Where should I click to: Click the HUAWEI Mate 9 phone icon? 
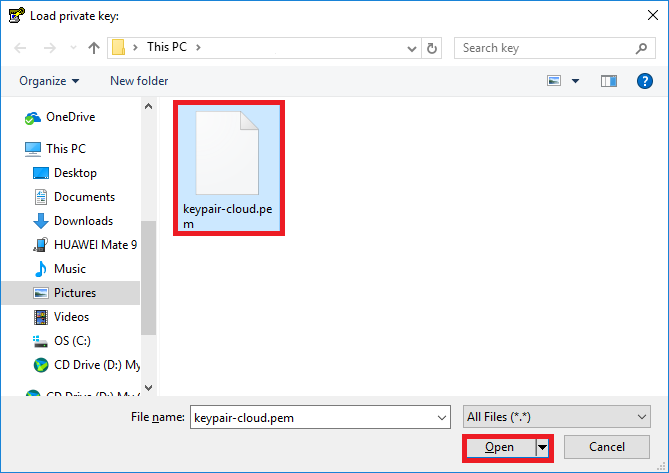click(x=41, y=245)
